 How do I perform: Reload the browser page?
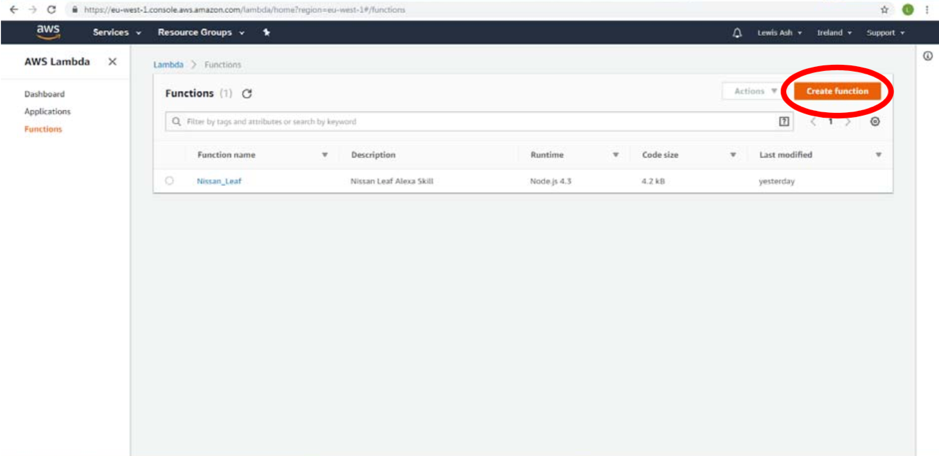(52, 10)
